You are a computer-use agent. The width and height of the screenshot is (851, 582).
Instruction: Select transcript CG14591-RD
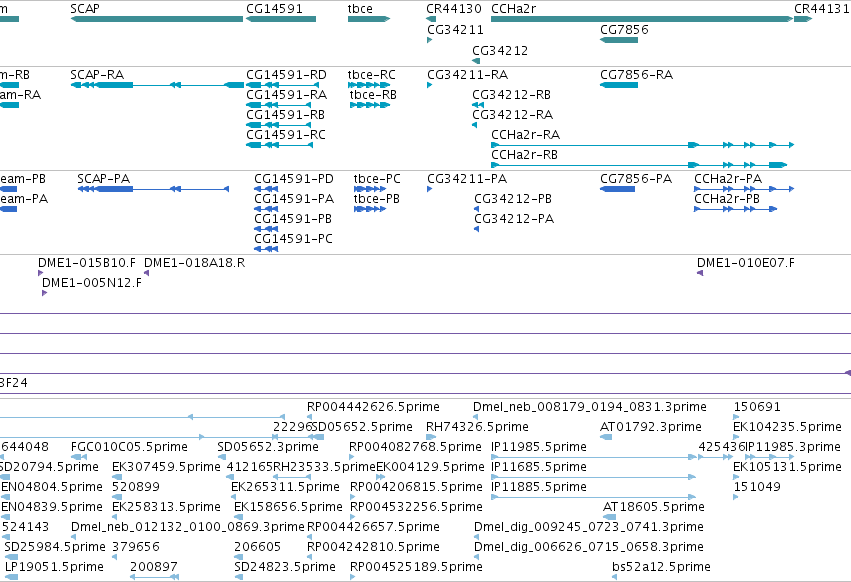(x=286, y=74)
